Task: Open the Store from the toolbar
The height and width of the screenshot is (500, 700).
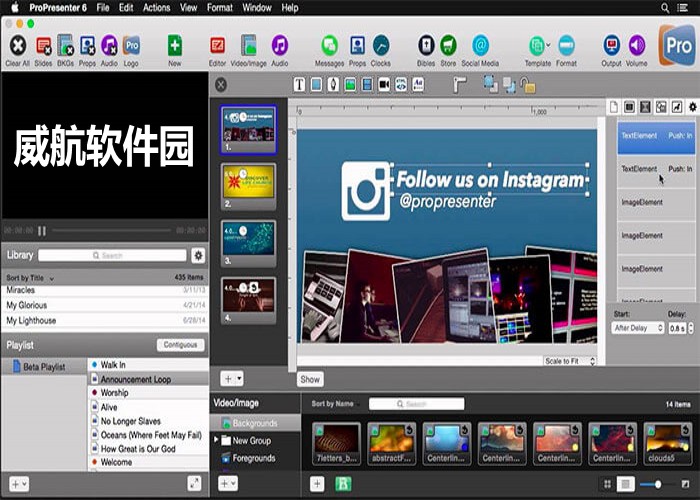Action: (x=449, y=45)
